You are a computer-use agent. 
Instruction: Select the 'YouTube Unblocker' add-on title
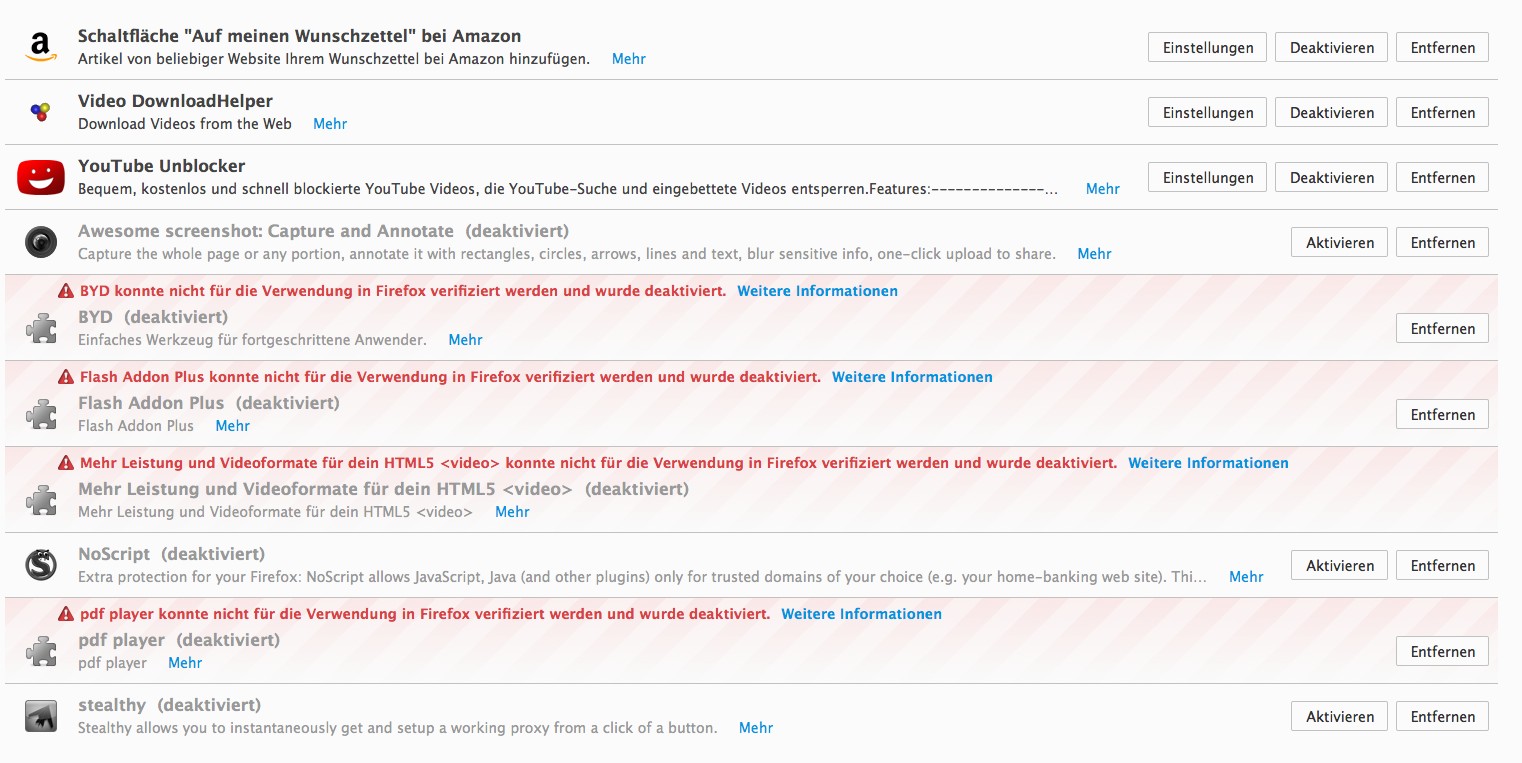coord(161,166)
